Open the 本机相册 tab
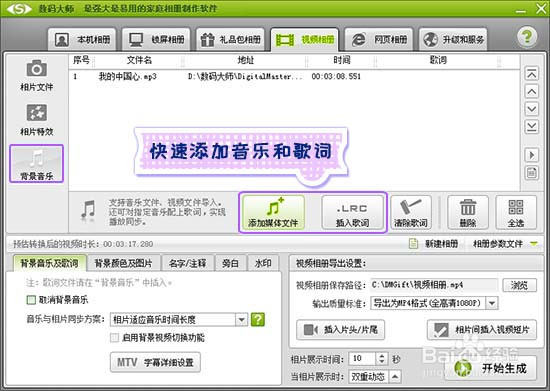The width and height of the screenshot is (550, 391). coord(82,39)
